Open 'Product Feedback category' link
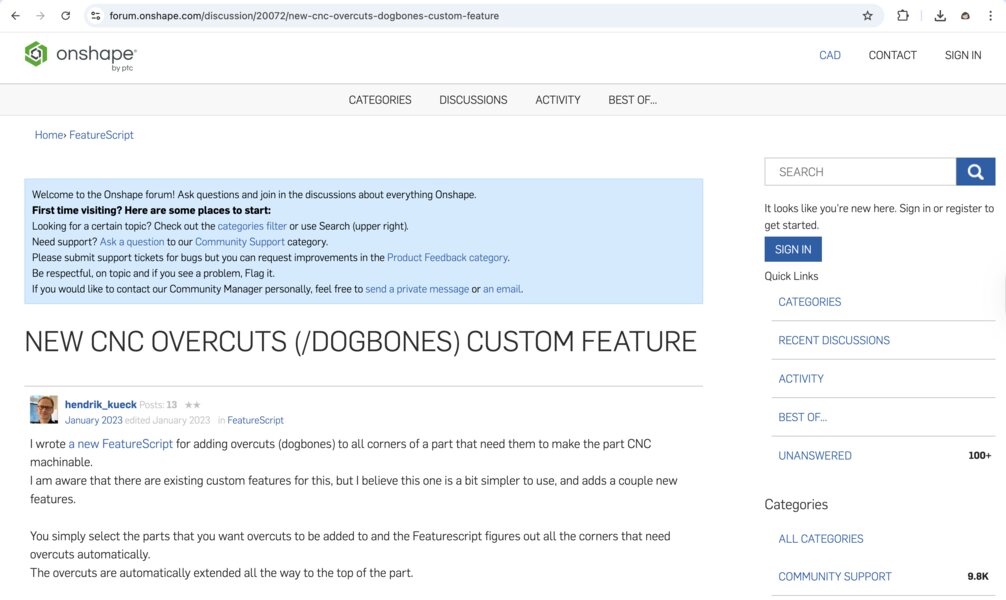 447,257
